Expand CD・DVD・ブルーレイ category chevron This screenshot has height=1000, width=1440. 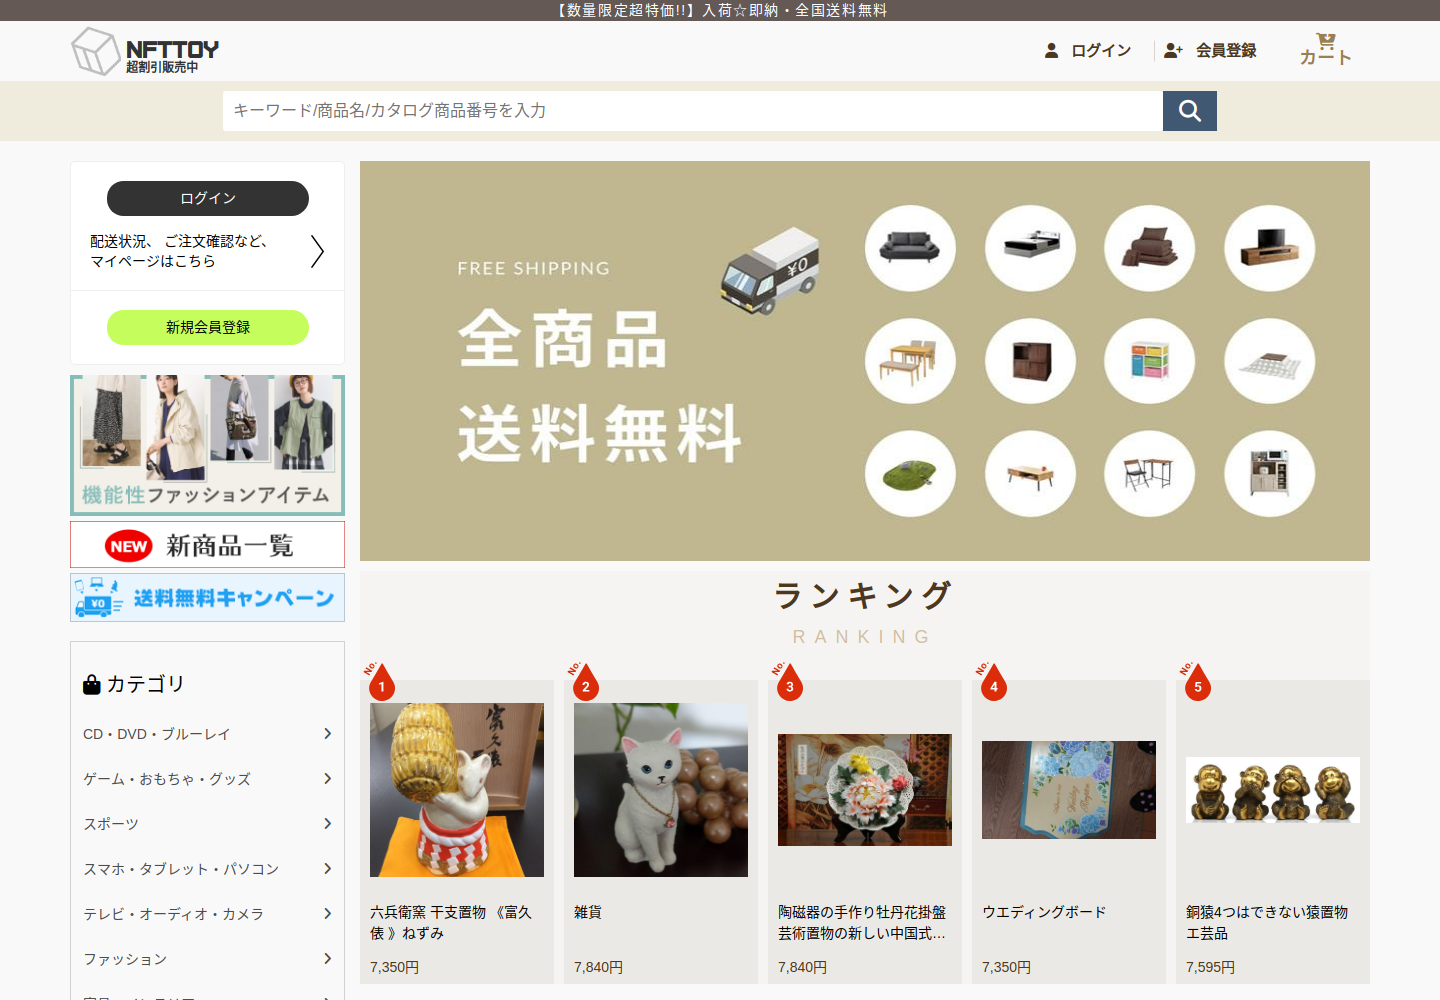[327, 734]
